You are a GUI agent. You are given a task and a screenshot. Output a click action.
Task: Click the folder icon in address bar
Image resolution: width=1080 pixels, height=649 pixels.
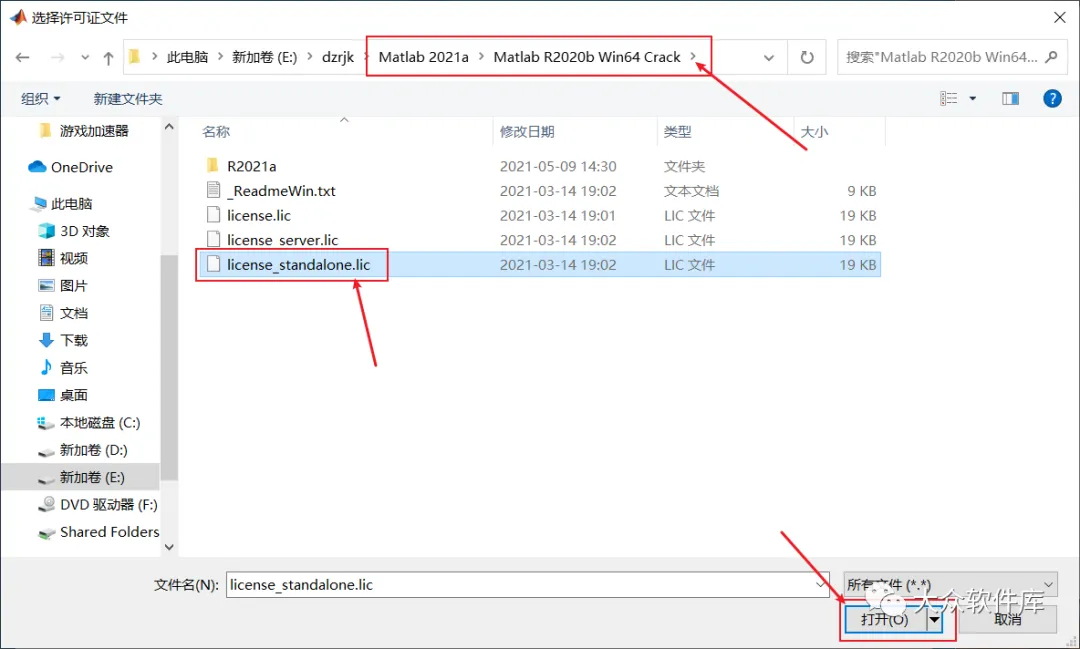pyautogui.click(x=135, y=56)
